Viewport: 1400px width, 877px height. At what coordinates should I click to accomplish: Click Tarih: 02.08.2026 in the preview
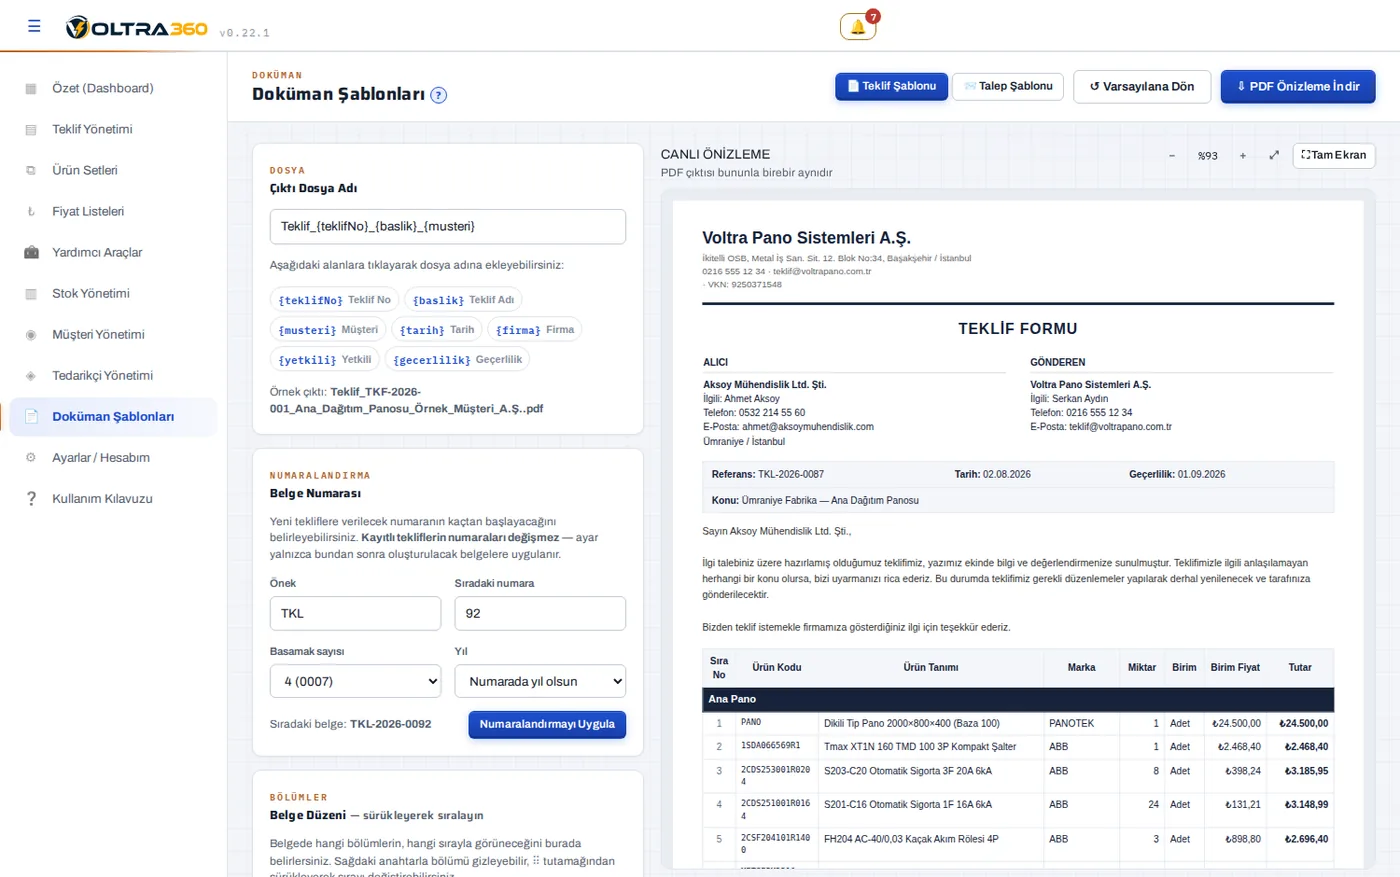pos(992,475)
